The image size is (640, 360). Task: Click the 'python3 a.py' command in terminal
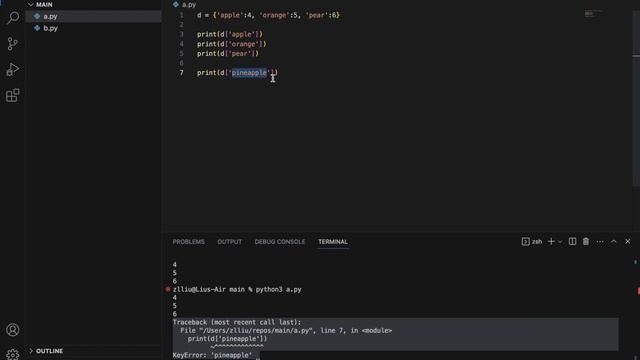(x=278, y=289)
